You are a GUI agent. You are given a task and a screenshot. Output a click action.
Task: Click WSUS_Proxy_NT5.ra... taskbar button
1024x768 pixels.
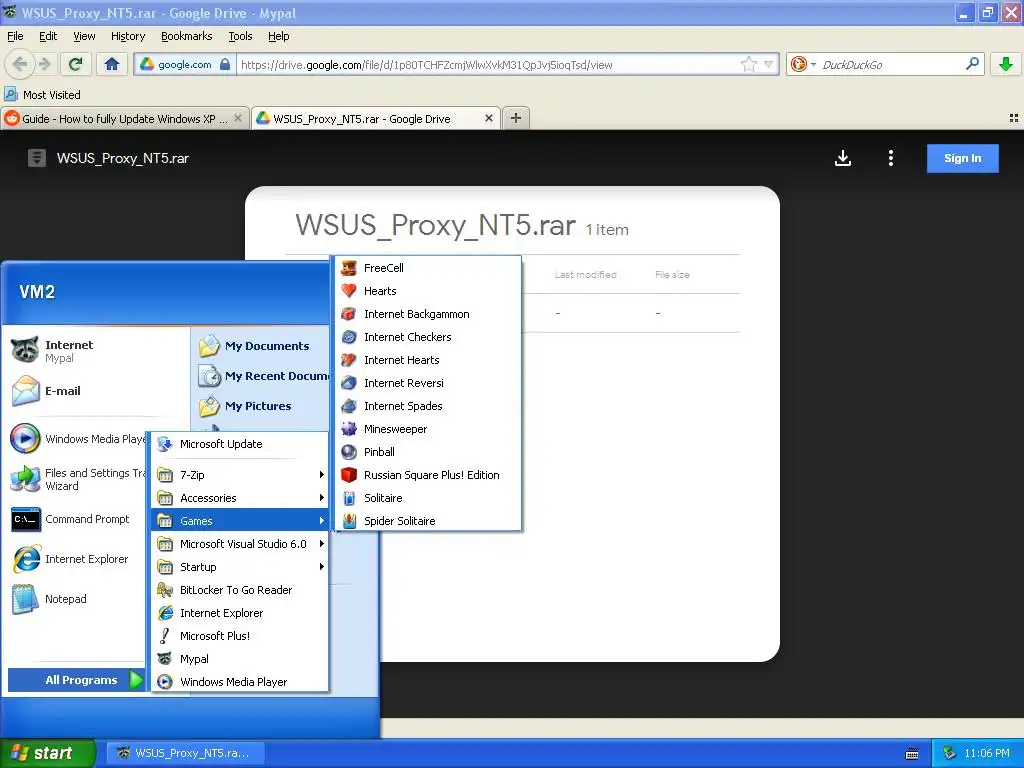185,753
